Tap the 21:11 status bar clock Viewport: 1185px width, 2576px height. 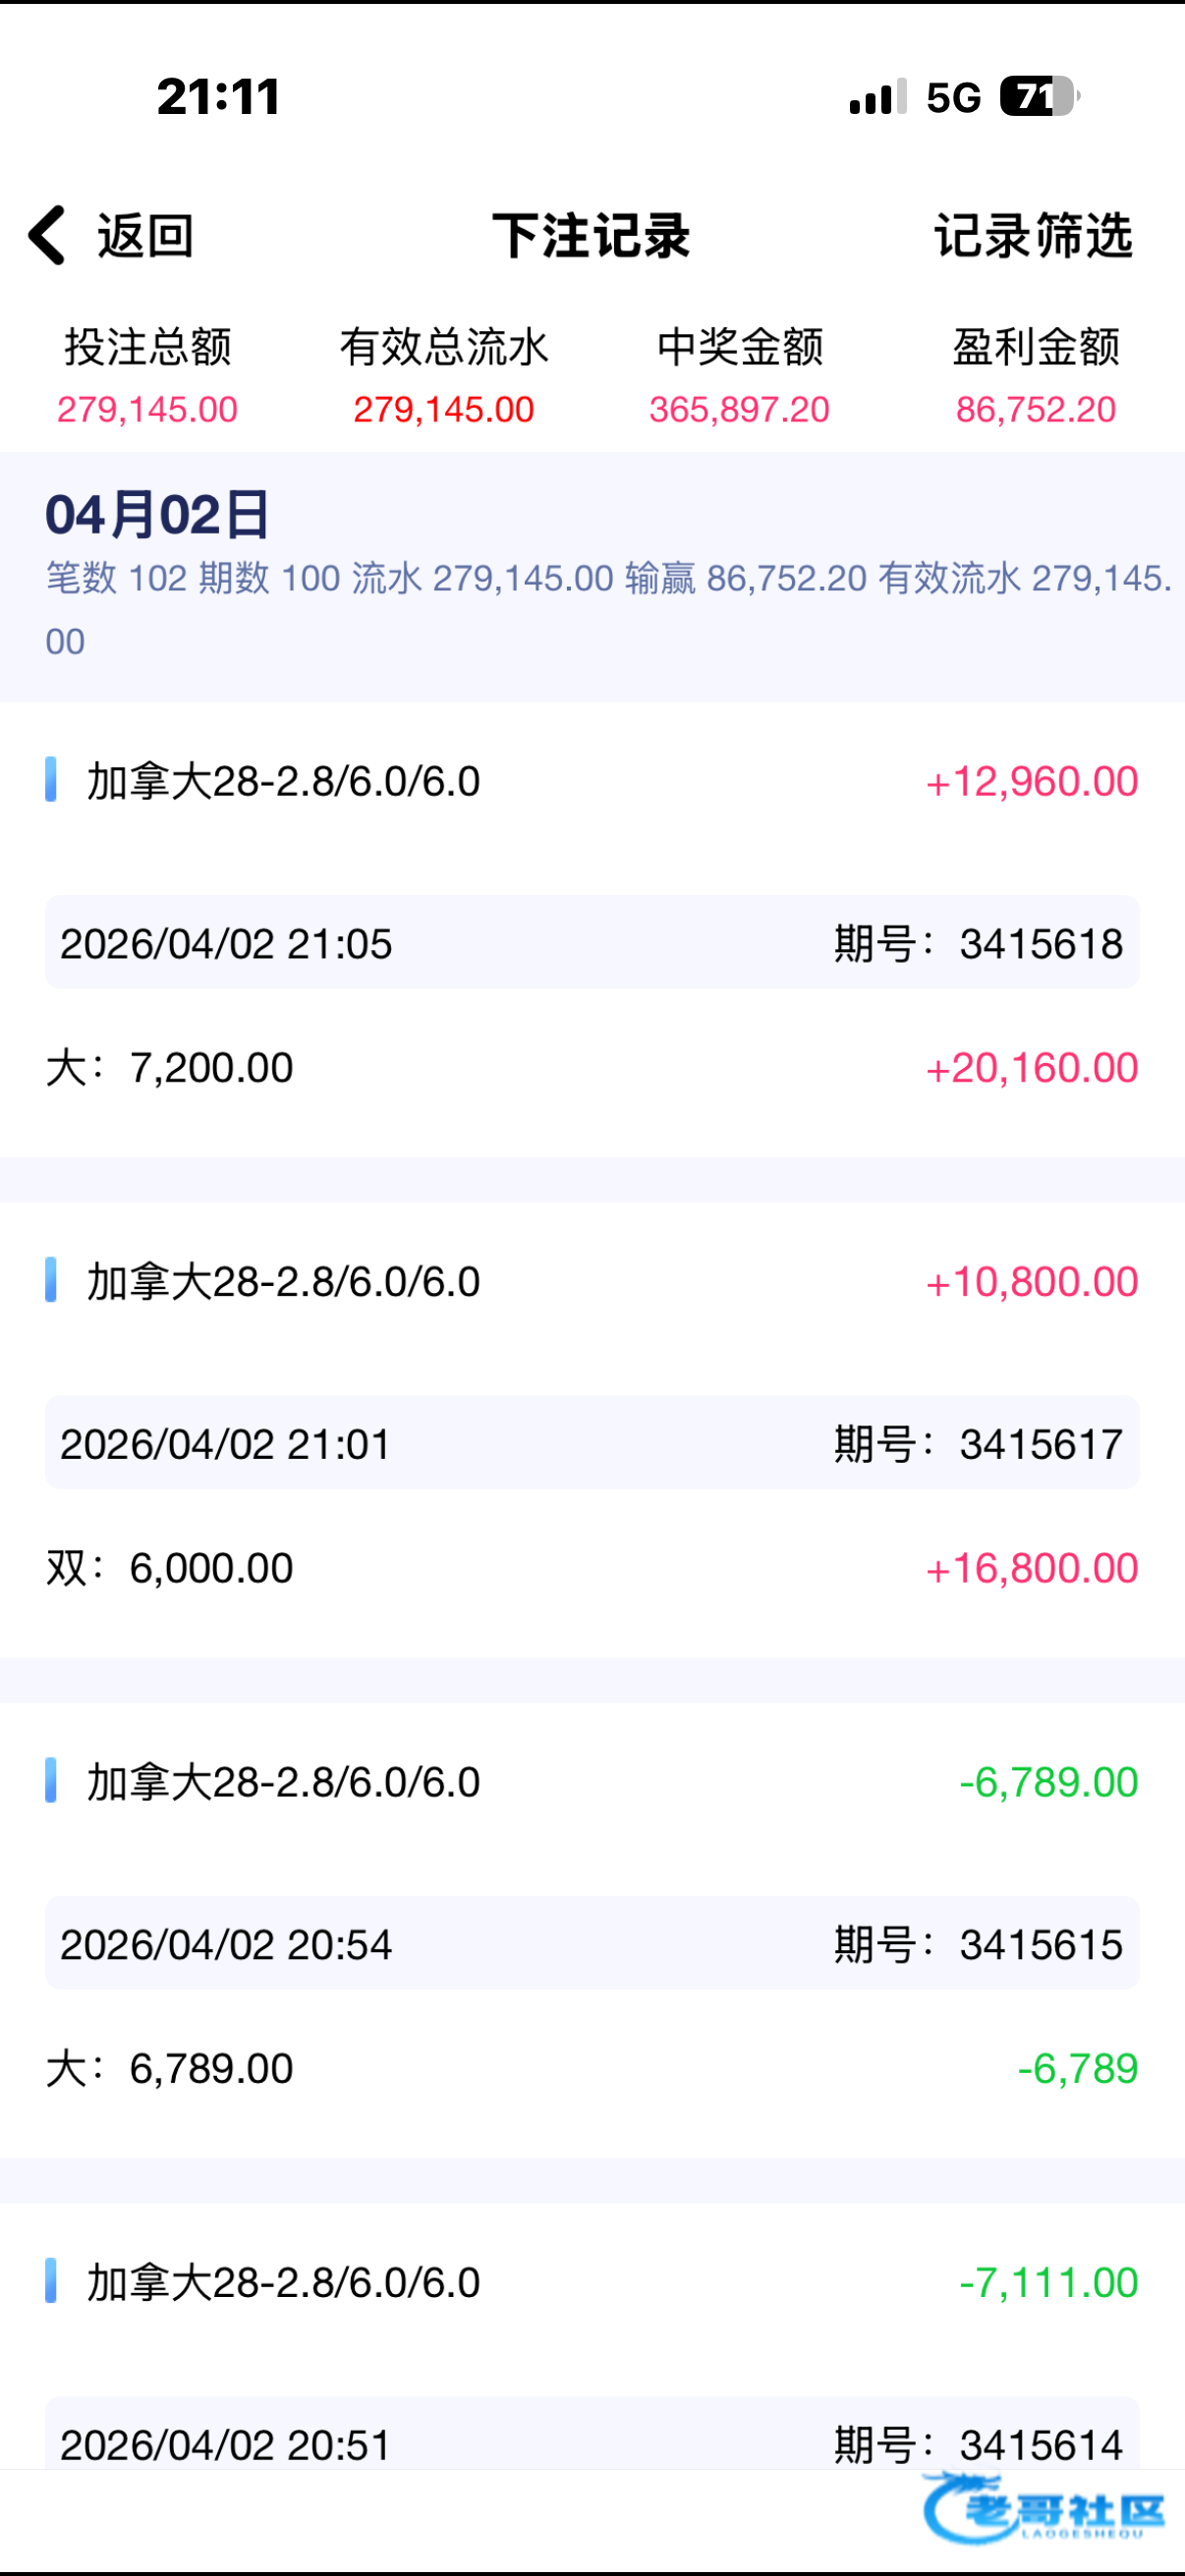[x=218, y=97]
